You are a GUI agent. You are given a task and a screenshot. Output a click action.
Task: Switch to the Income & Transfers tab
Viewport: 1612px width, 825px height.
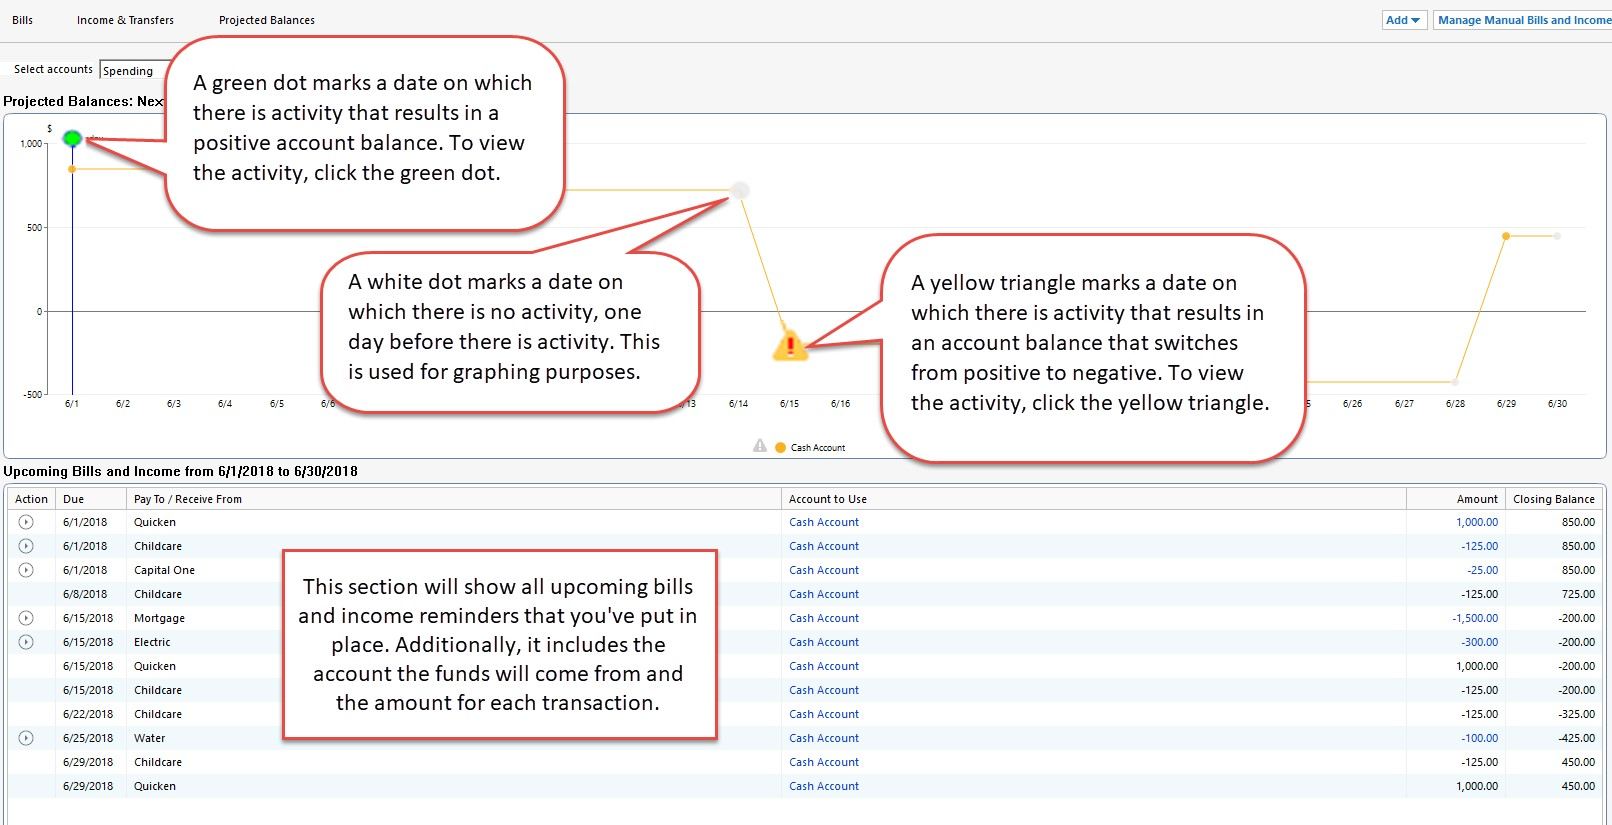(x=125, y=20)
